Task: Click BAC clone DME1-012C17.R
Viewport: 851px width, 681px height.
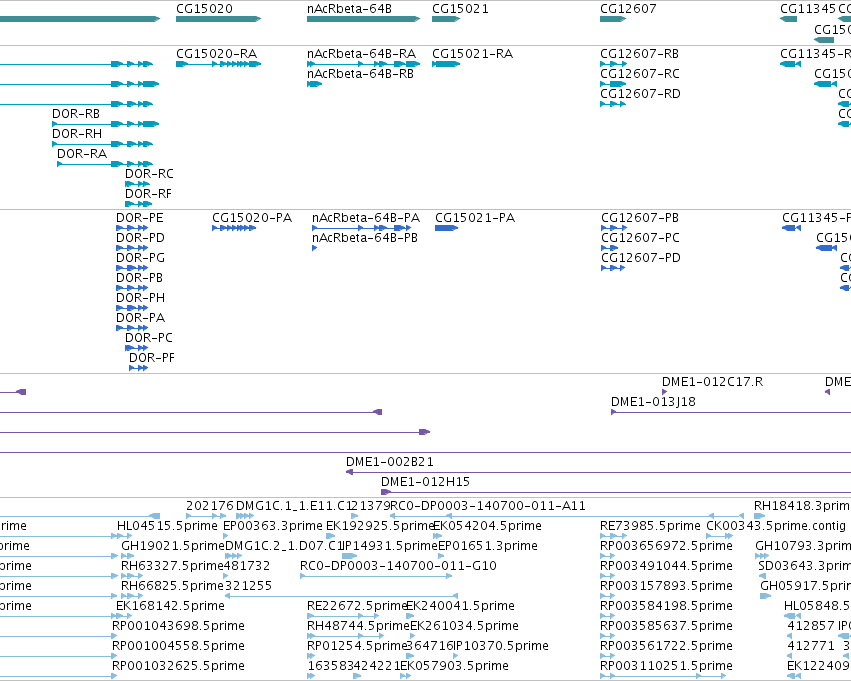Action: [664, 392]
